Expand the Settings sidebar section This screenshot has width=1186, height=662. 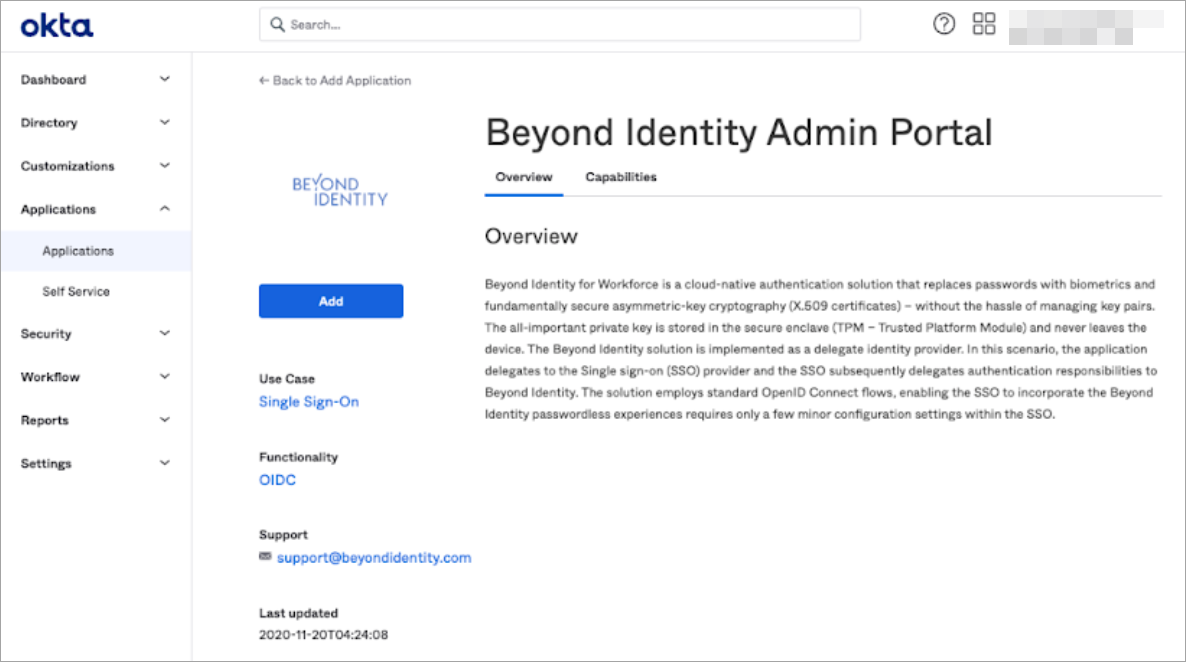coord(95,463)
